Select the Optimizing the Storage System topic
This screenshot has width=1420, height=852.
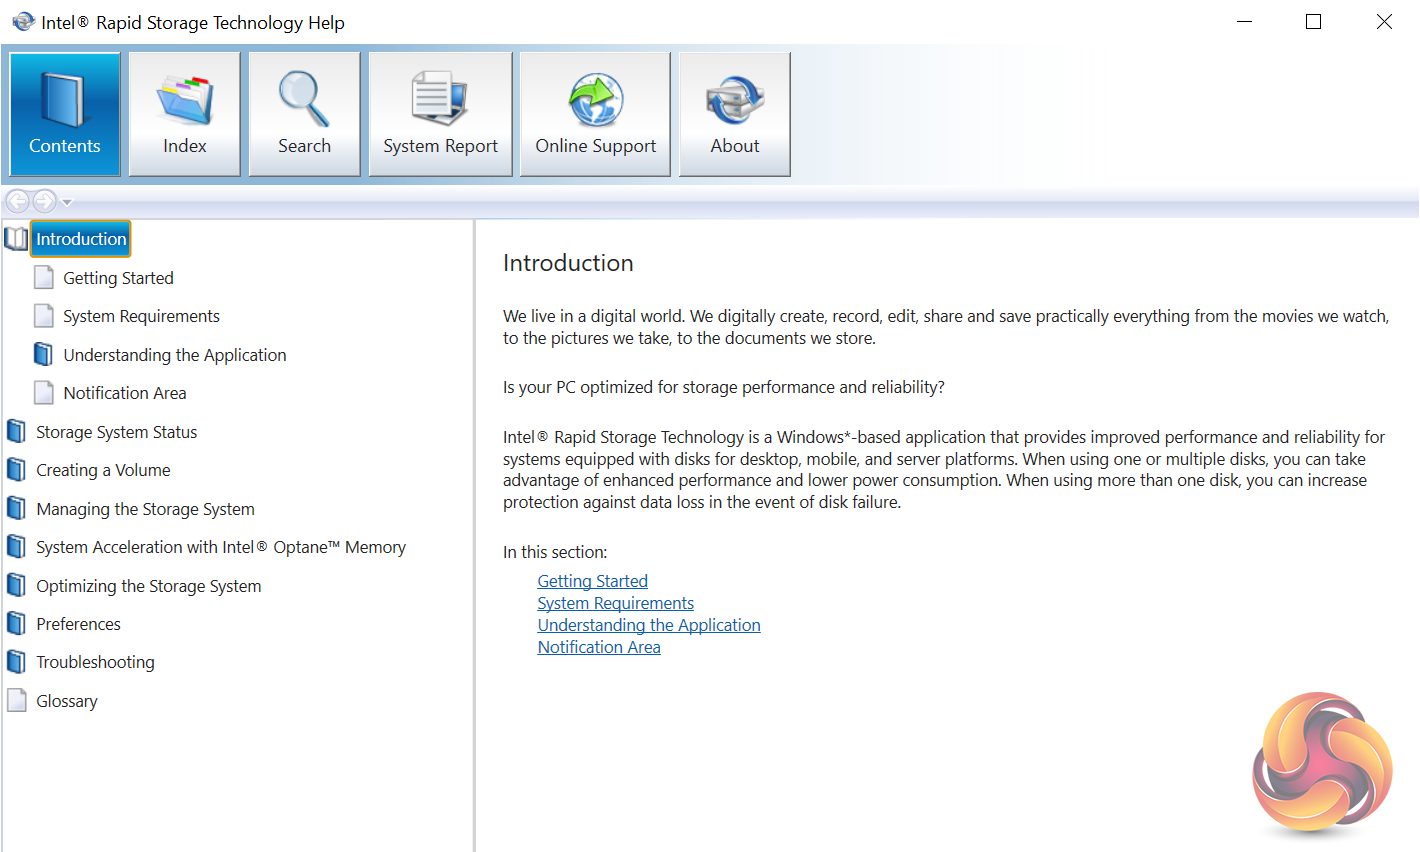coord(149,586)
